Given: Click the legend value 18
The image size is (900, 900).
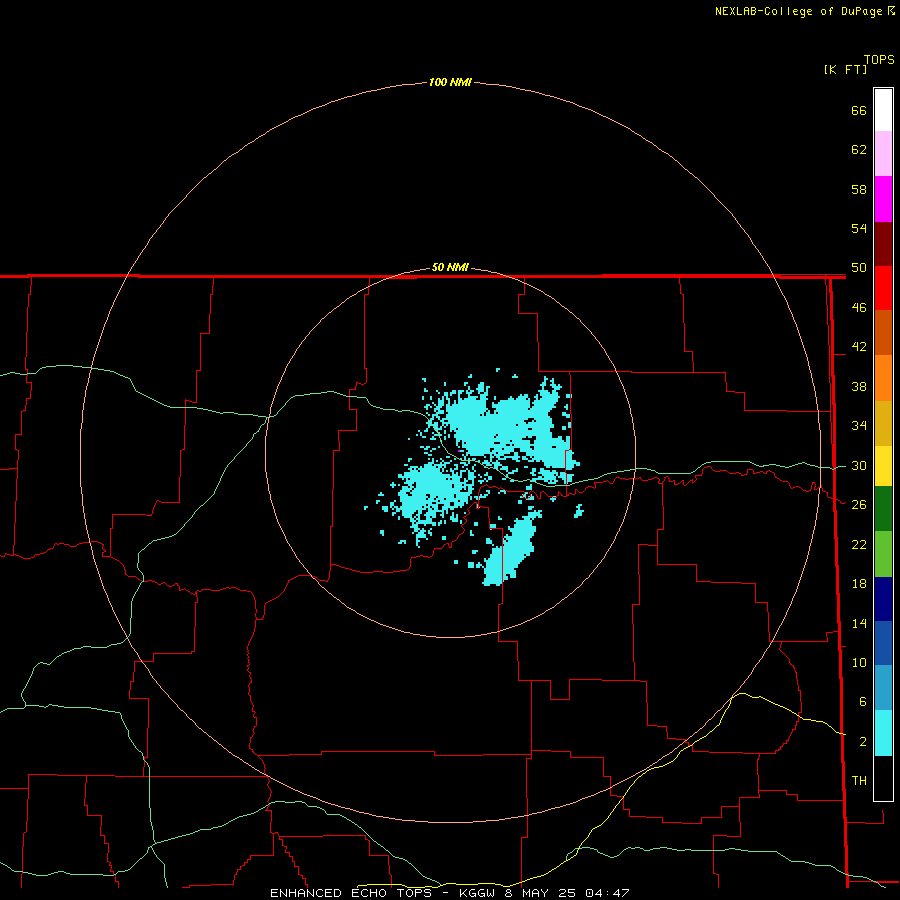Looking at the screenshot, I should click(859, 584).
